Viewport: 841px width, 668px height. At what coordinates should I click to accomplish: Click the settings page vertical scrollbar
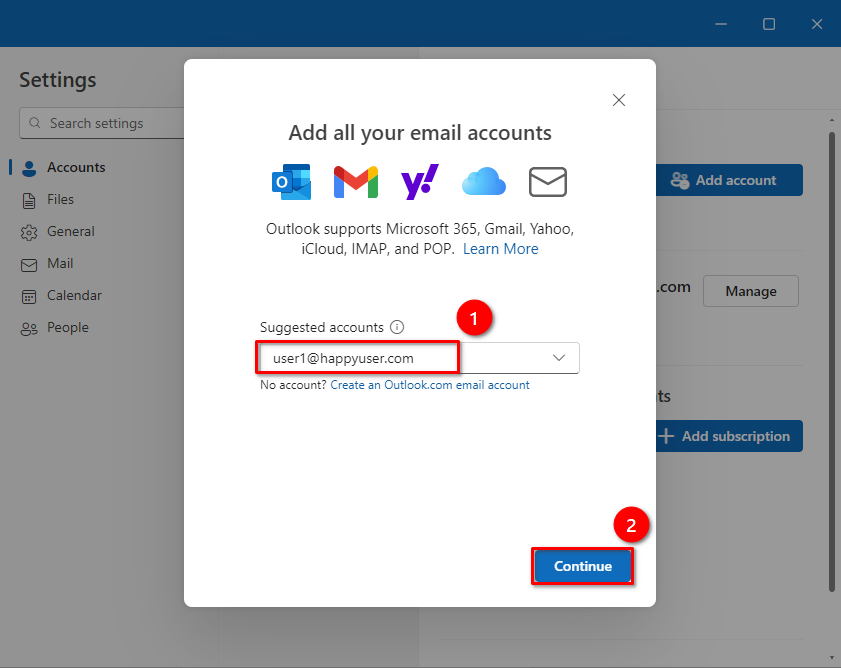point(831,362)
